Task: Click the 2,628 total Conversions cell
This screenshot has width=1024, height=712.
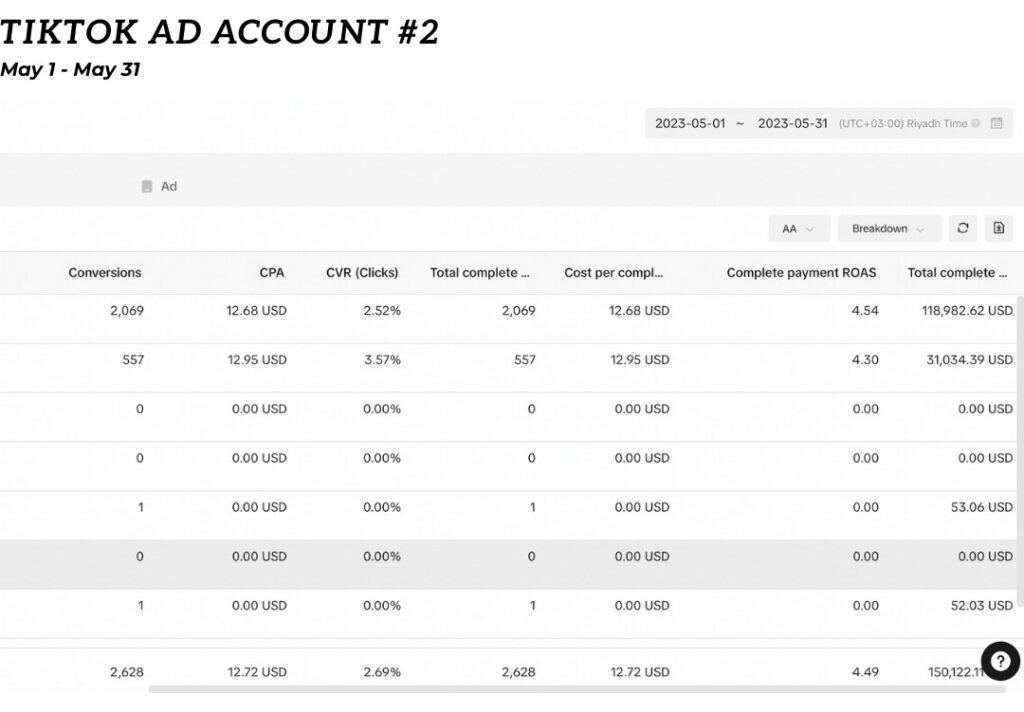Action: (x=127, y=672)
